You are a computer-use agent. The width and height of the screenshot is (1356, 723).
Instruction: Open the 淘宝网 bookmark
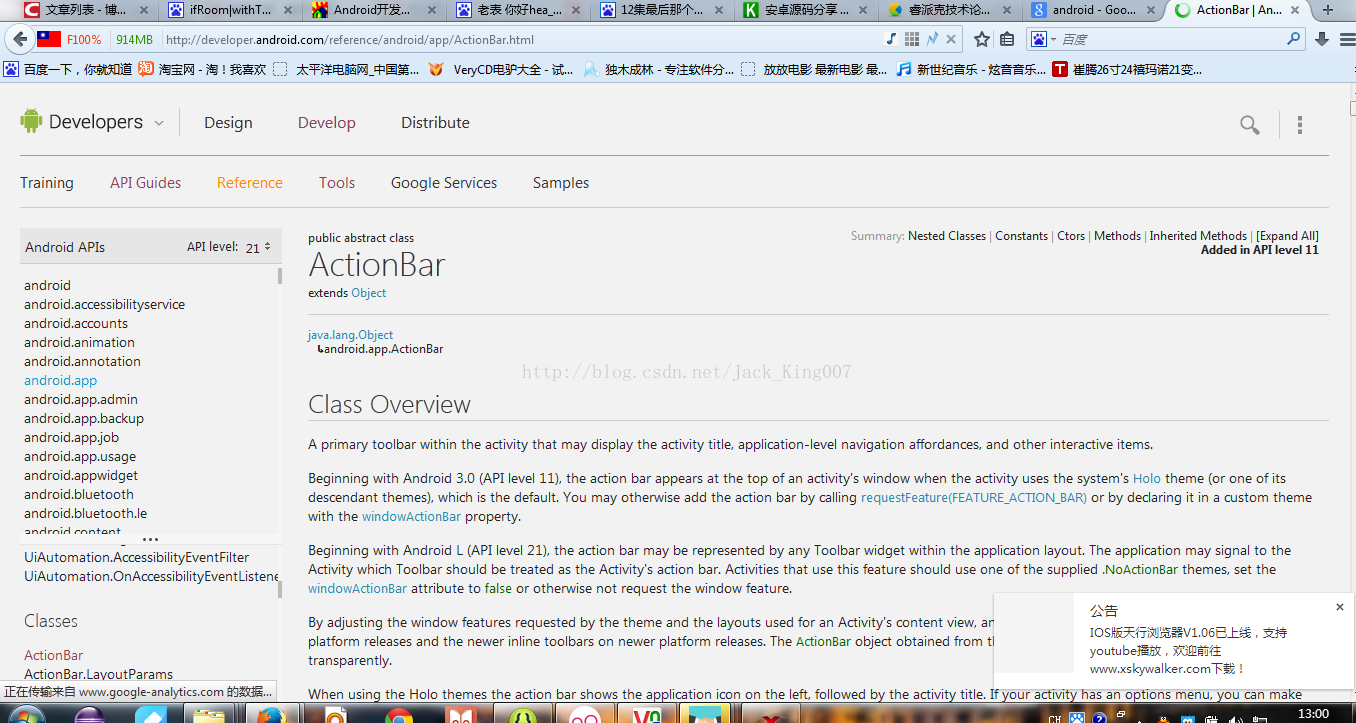[202, 70]
